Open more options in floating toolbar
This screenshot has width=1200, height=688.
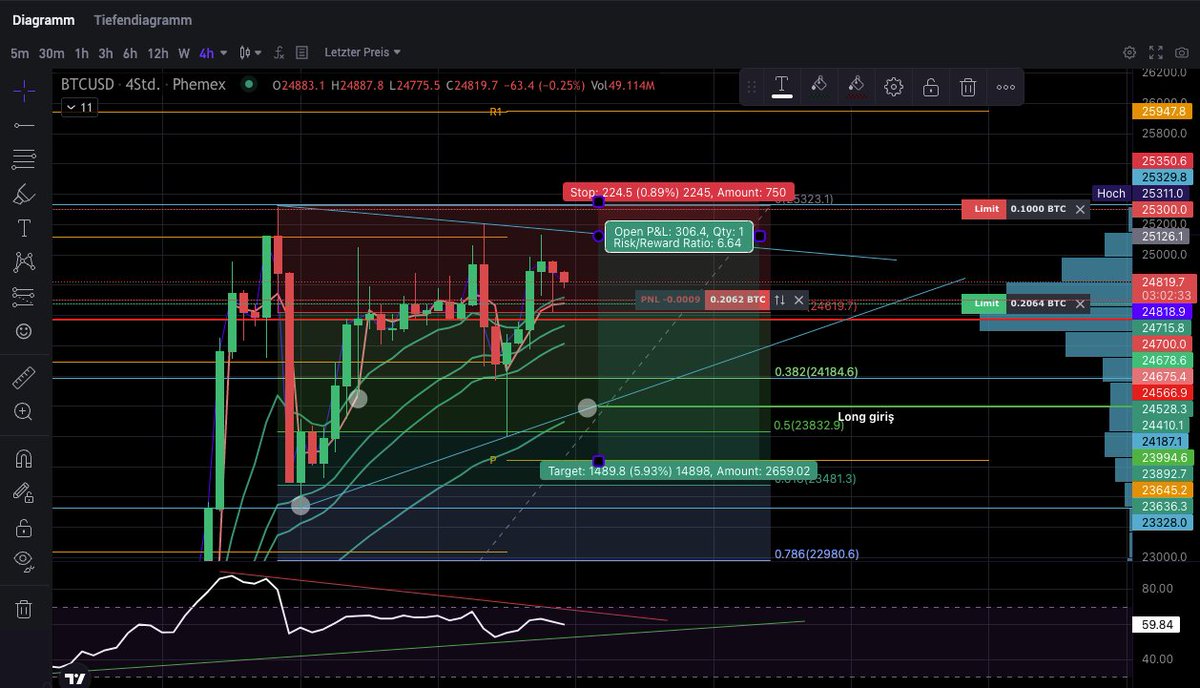[1005, 87]
